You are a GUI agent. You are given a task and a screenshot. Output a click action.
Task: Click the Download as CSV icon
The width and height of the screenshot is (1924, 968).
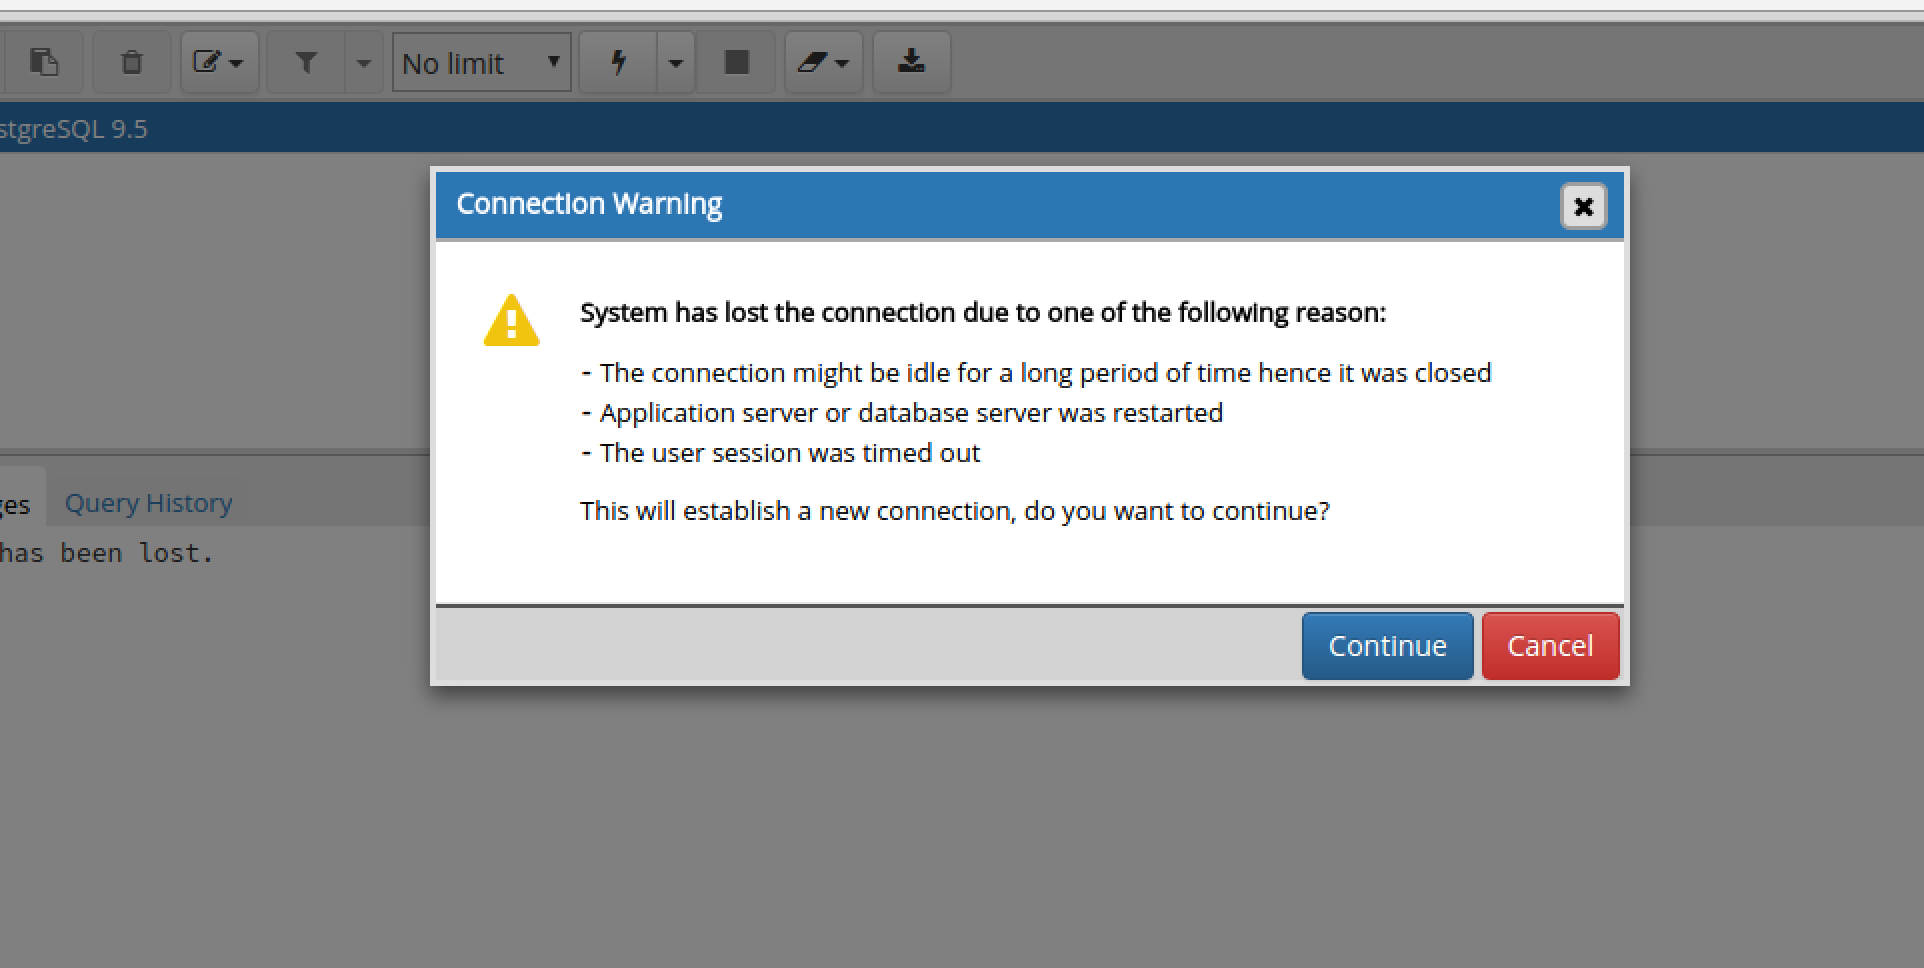(x=911, y=62)
